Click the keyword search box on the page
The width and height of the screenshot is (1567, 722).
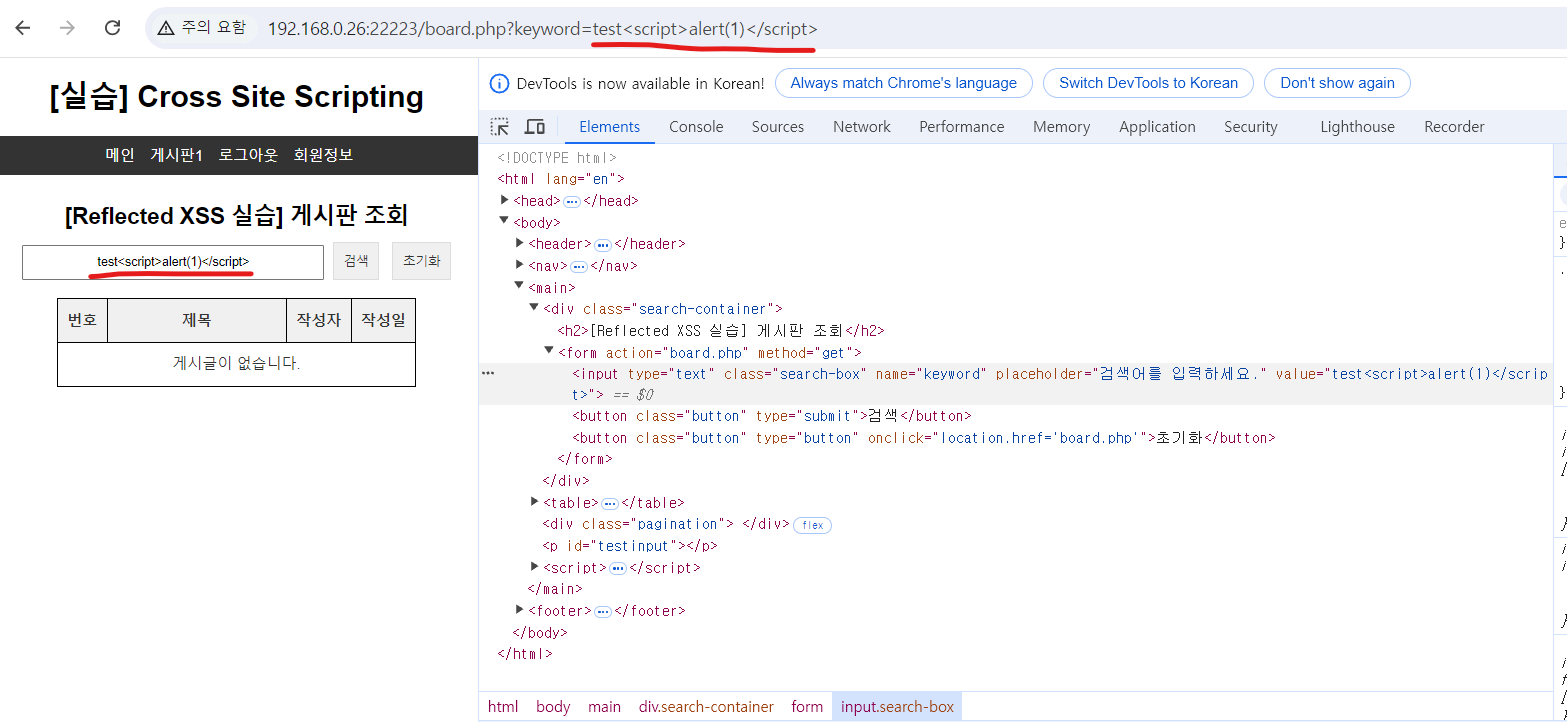coord(173,262)
